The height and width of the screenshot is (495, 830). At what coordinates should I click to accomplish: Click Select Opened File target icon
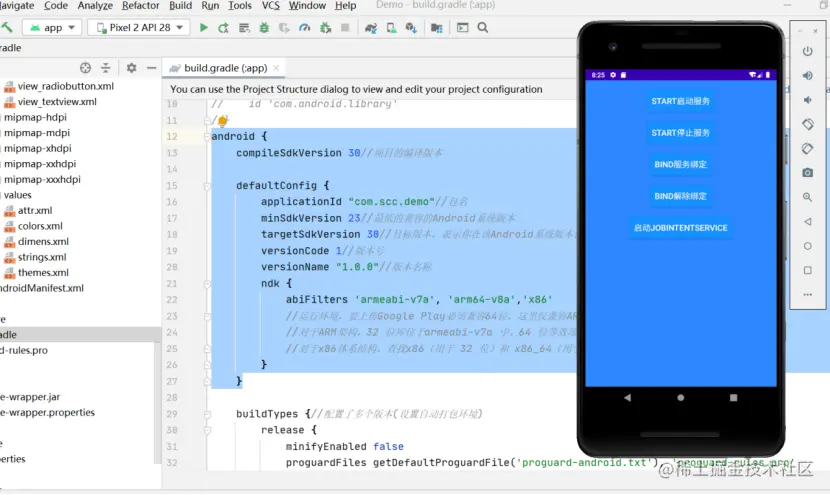tap(85, 68)
